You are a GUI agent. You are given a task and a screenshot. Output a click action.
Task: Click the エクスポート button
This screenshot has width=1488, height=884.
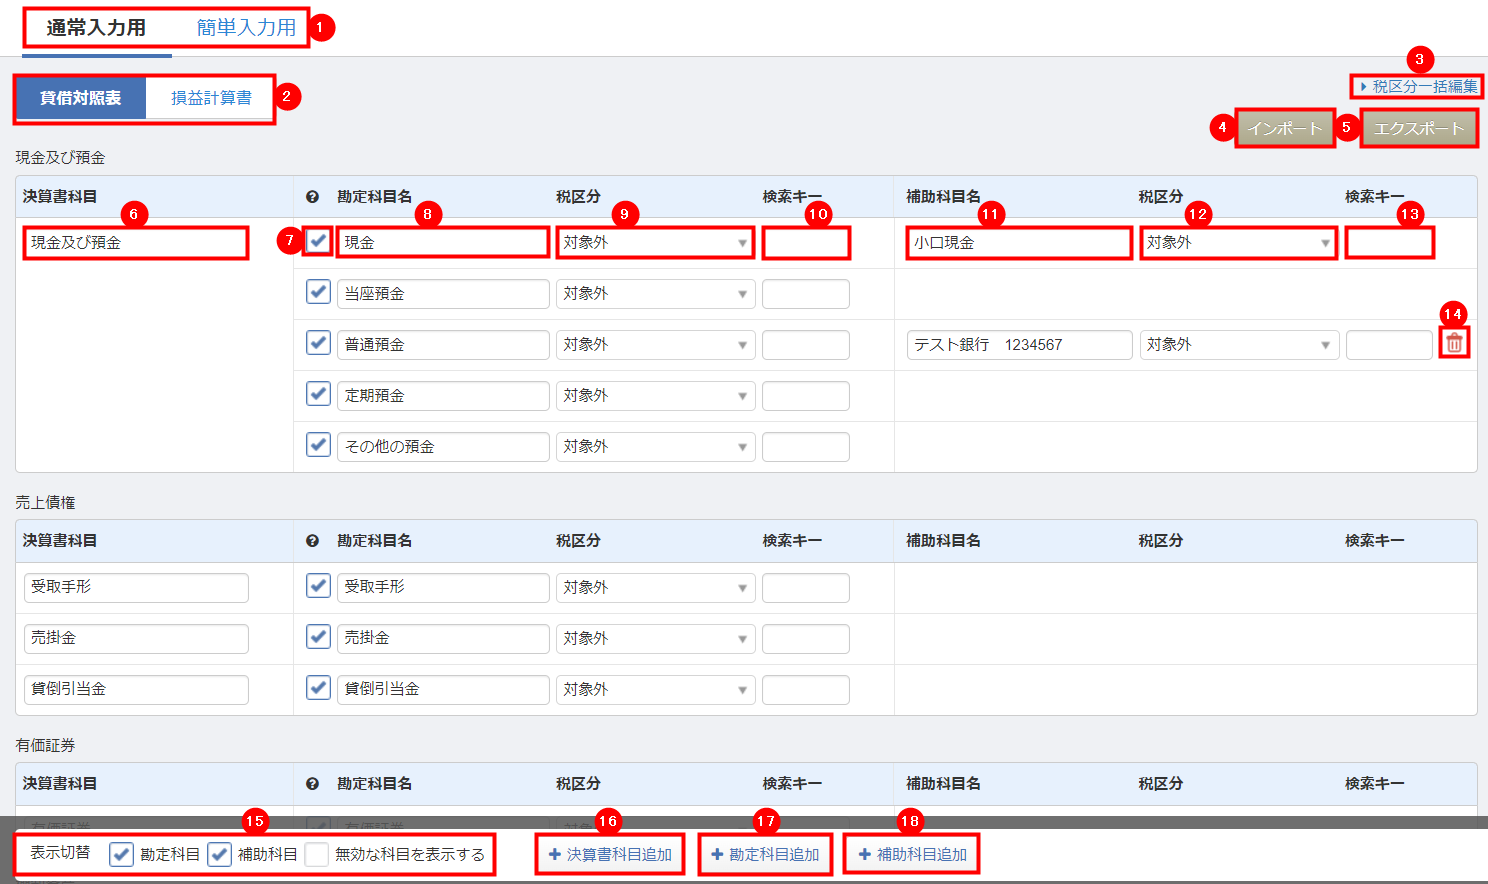(1419, 128)
